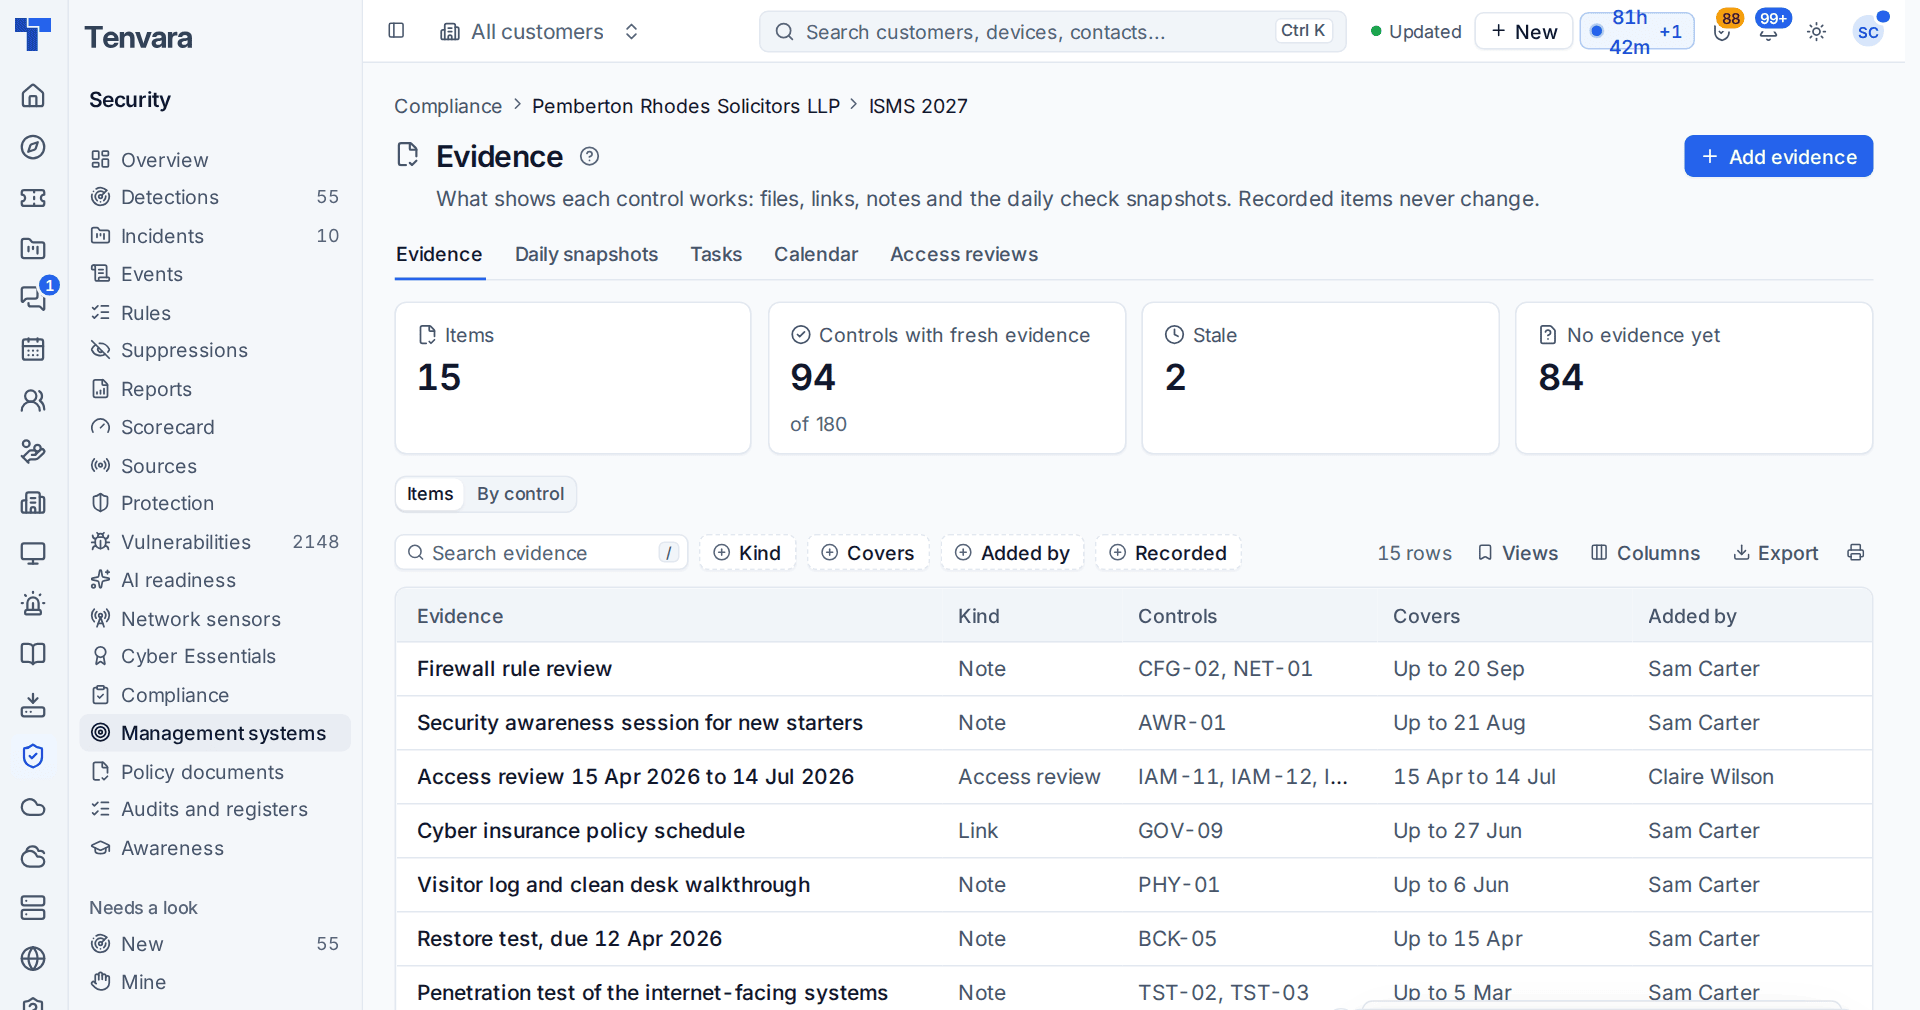Switch to the Daily snapshots tab
Screen dimensions: 1920x1010
pos(586,254)
